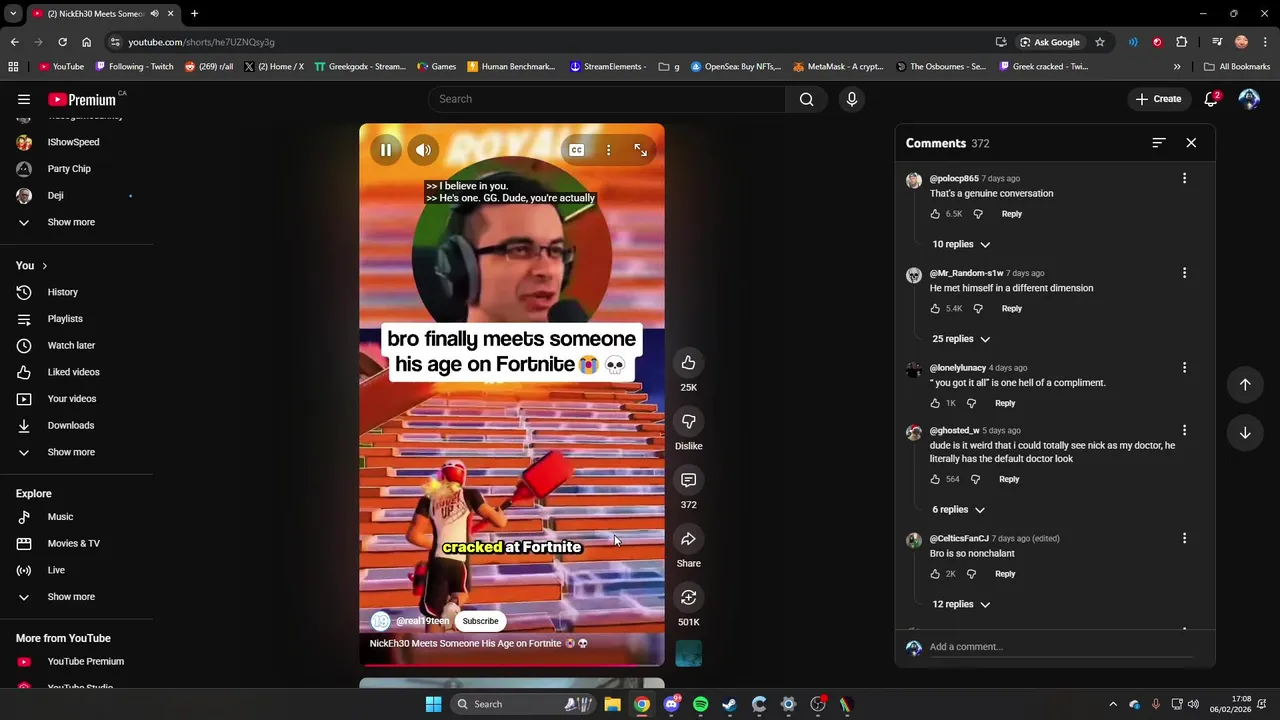This screenshot has width=1280, height=720.
Task: Expand 10 replies under @polocp865
Action: coord(961,244)
